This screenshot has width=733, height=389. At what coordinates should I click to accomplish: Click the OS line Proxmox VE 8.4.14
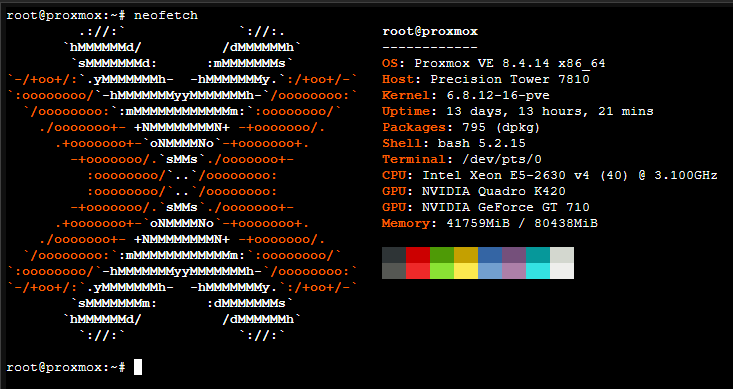coord(494,63)
